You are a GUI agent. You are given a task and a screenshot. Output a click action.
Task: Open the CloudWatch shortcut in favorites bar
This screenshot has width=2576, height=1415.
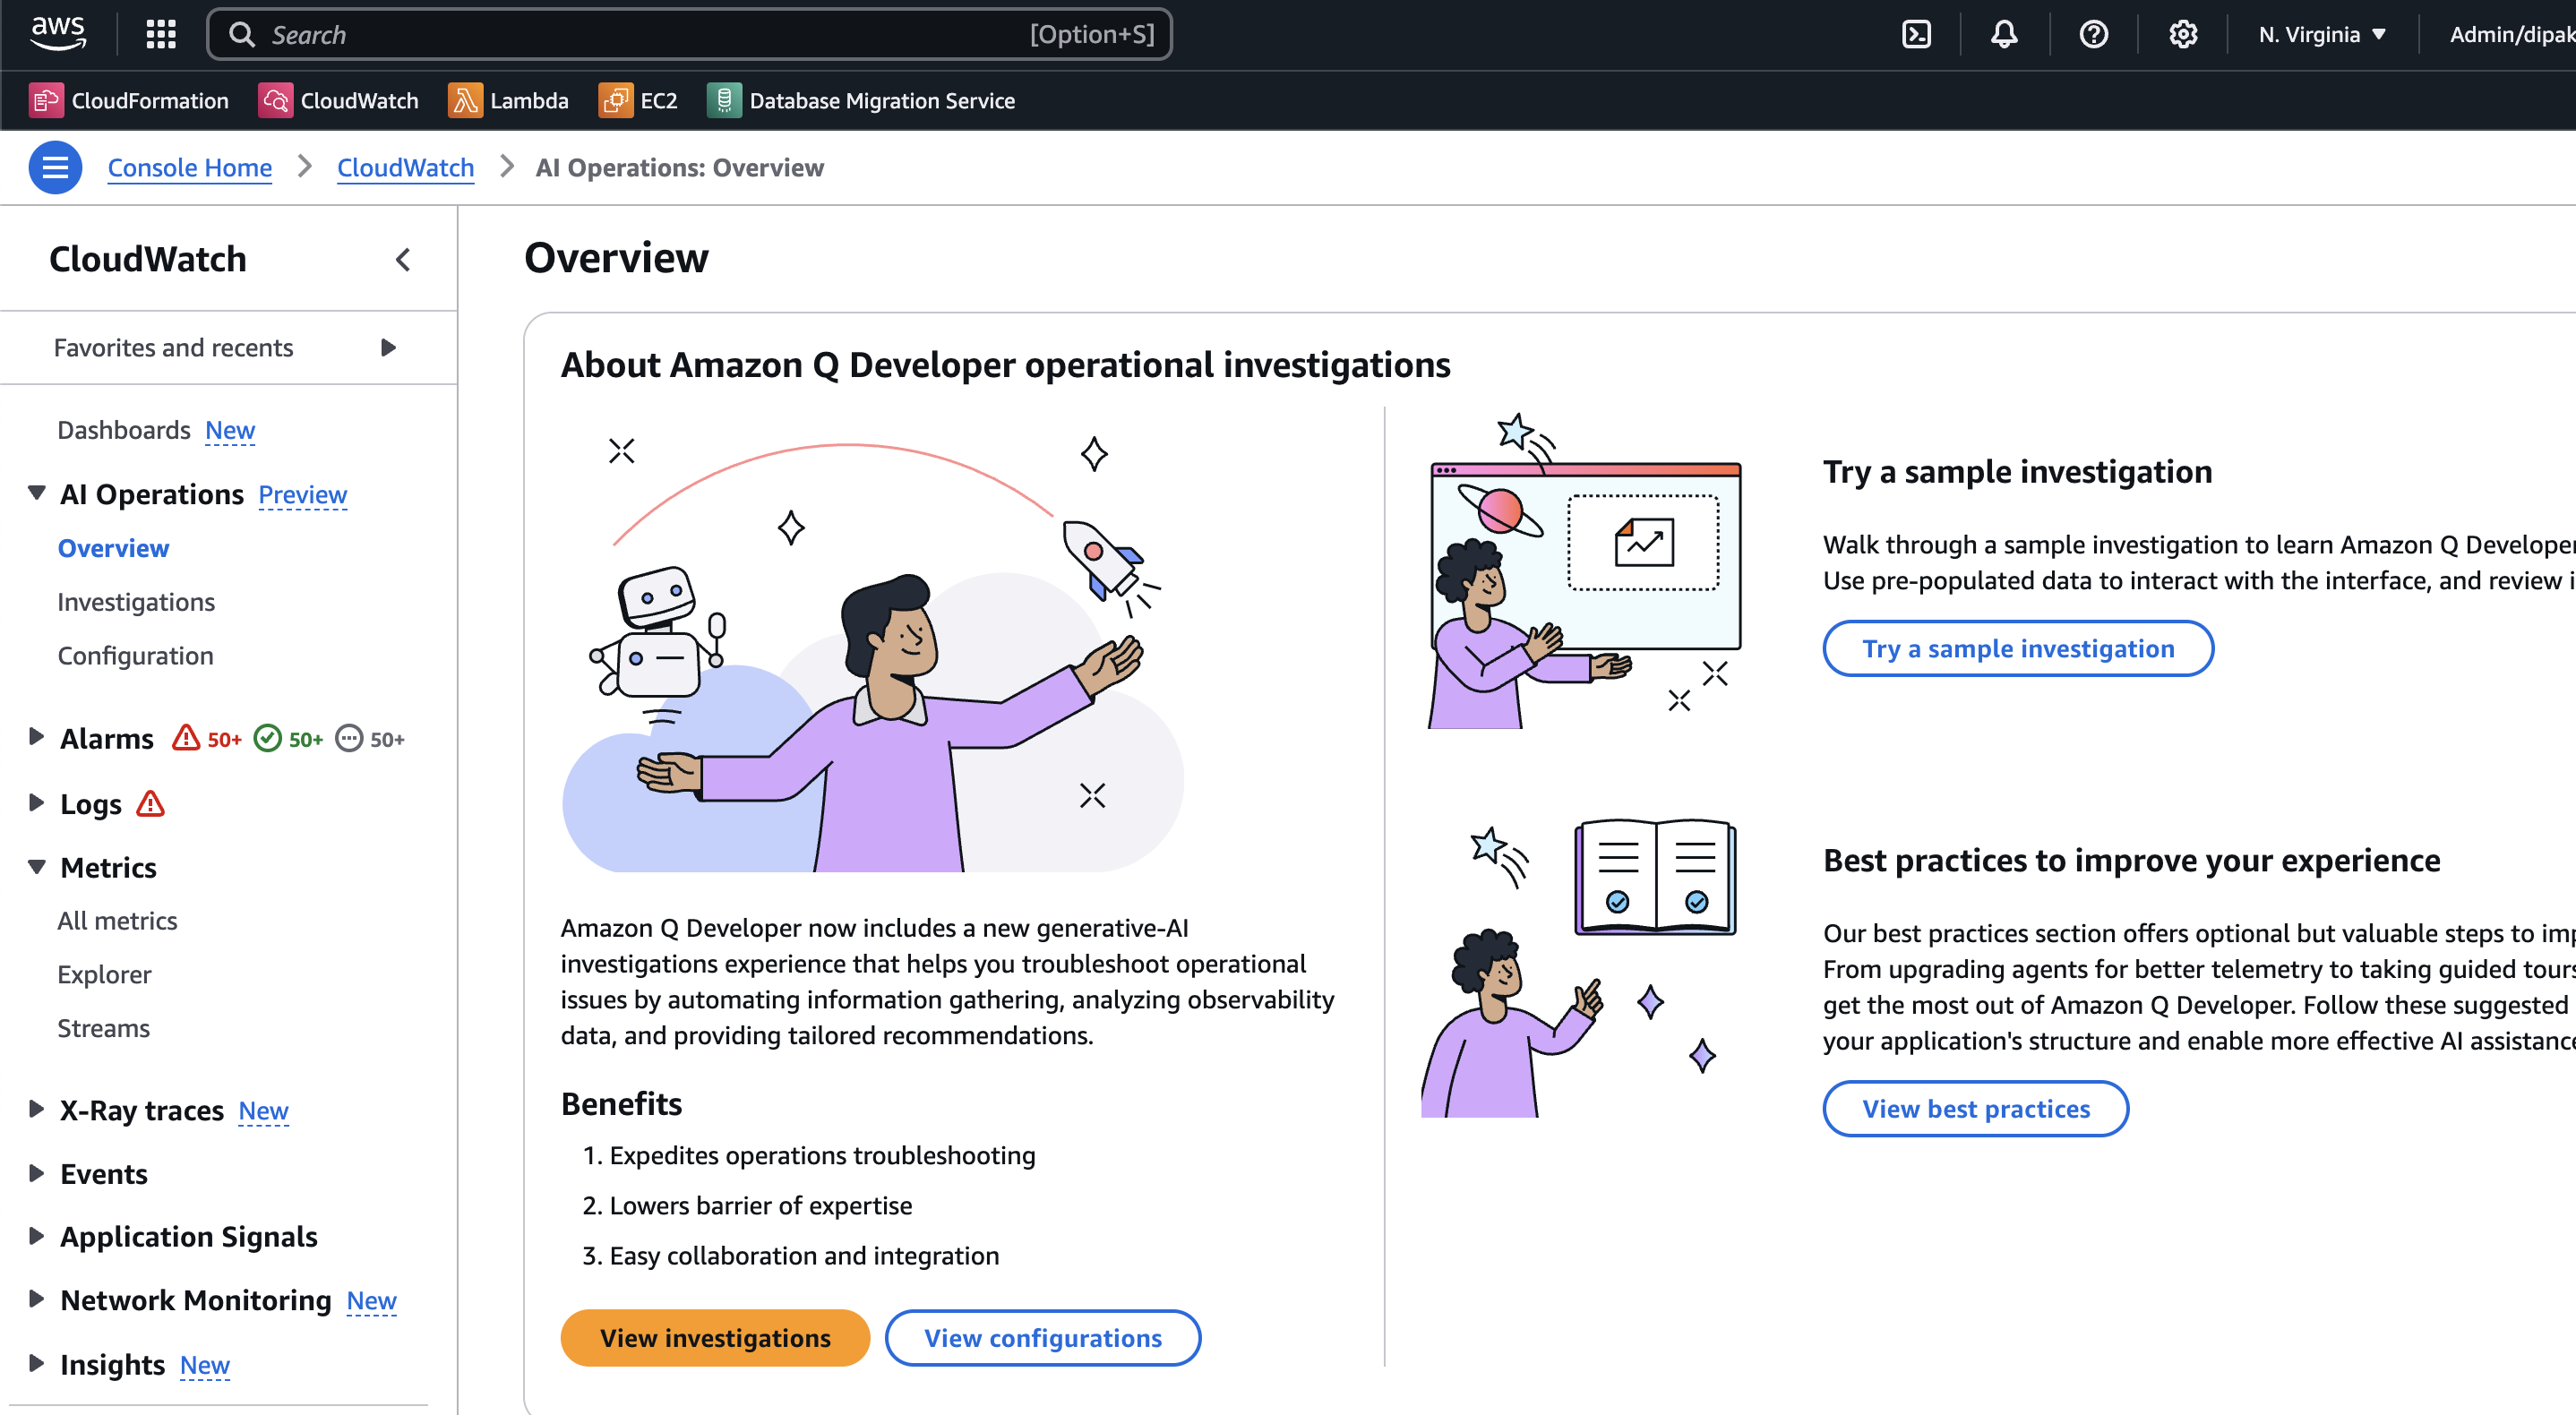pos(338,100)
